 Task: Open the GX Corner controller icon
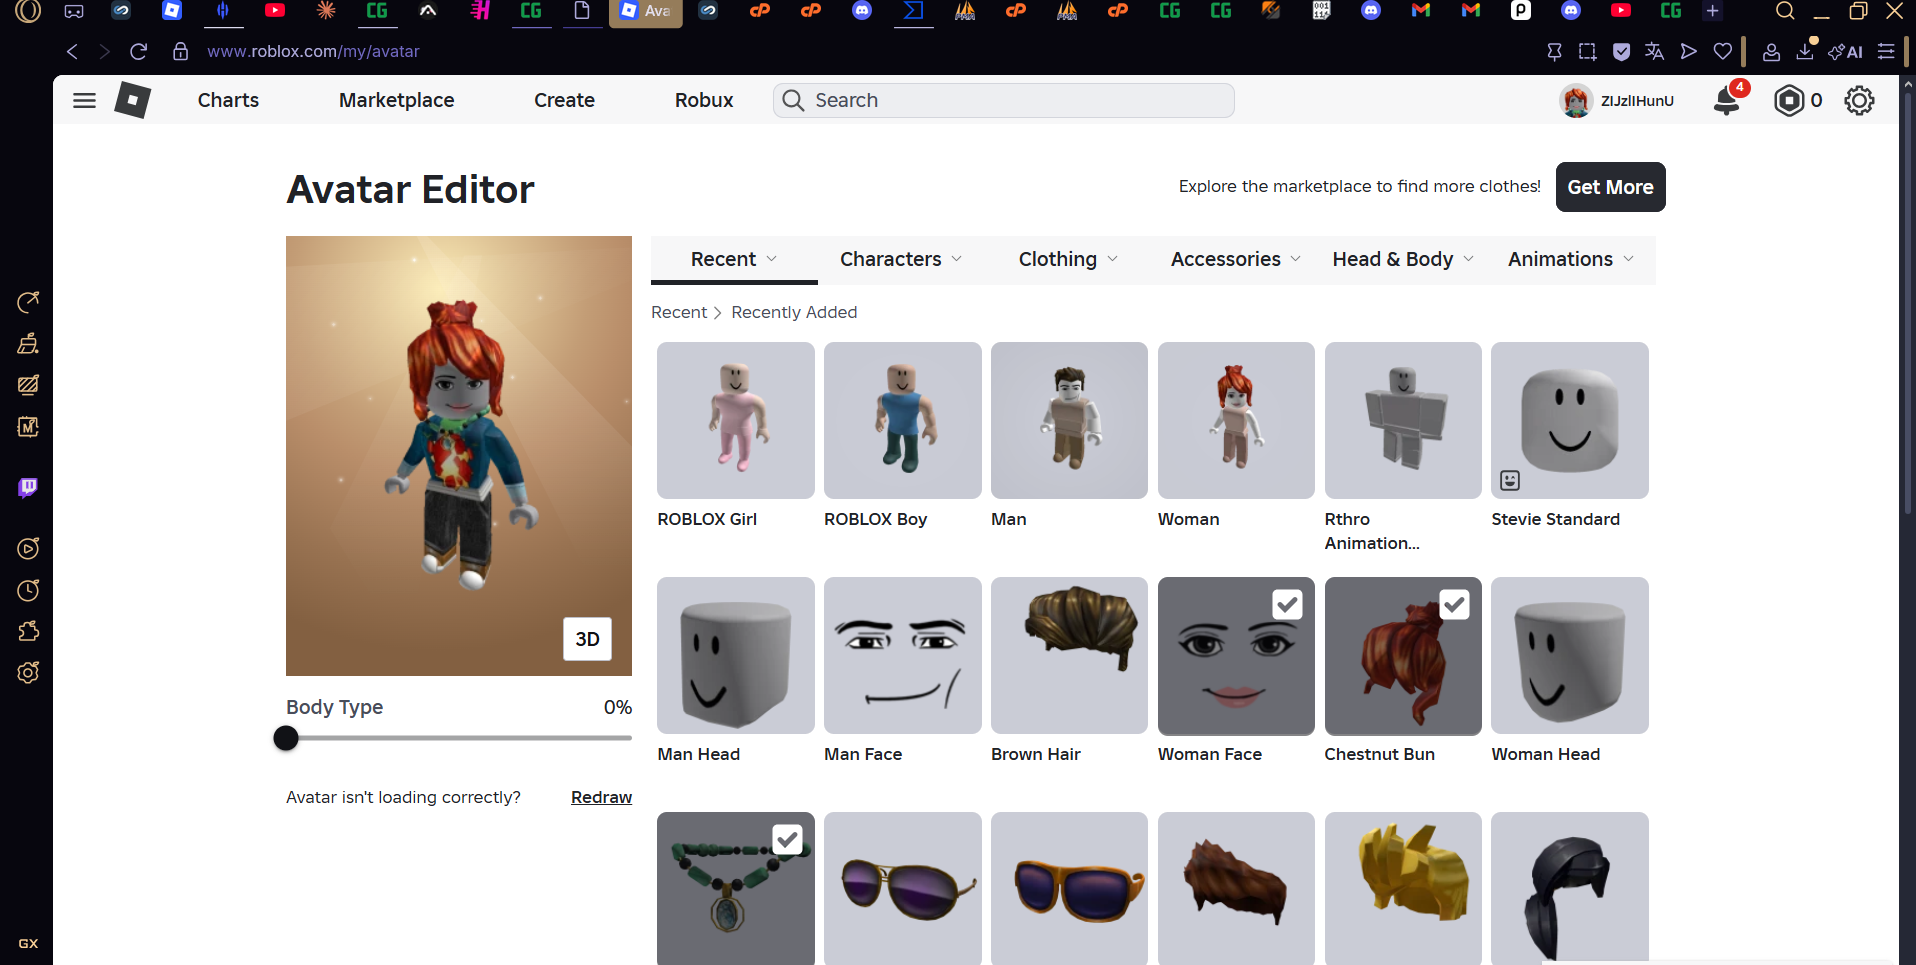pos(74,11)
